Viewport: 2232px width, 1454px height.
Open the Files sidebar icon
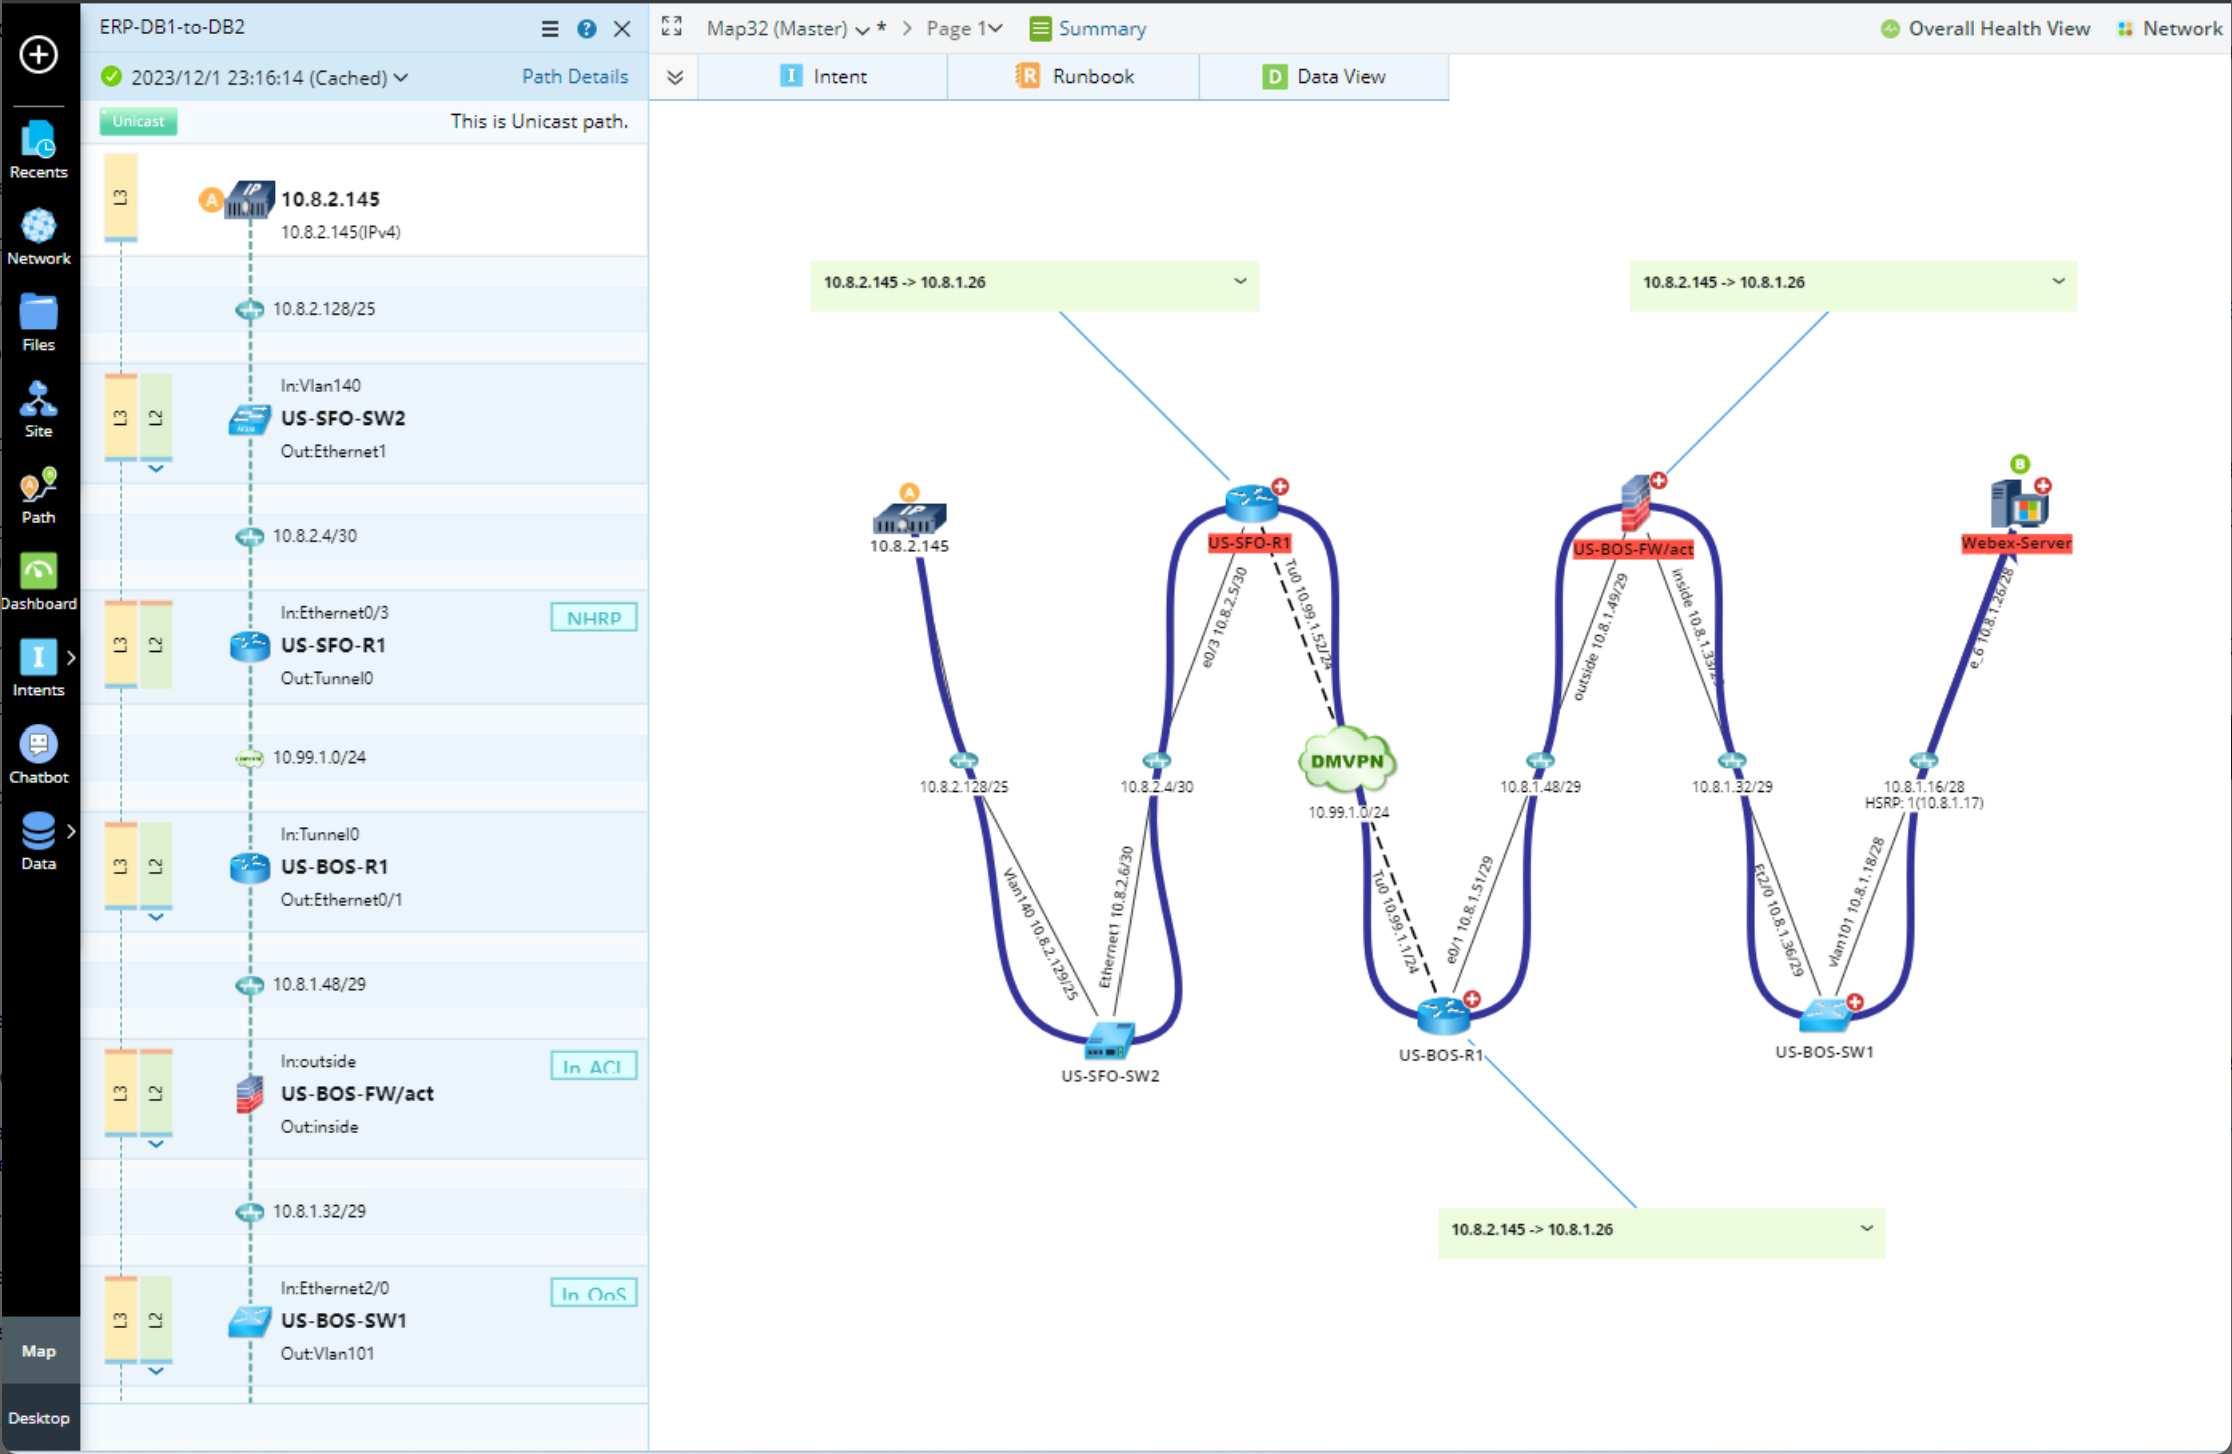tap(38, 322)
